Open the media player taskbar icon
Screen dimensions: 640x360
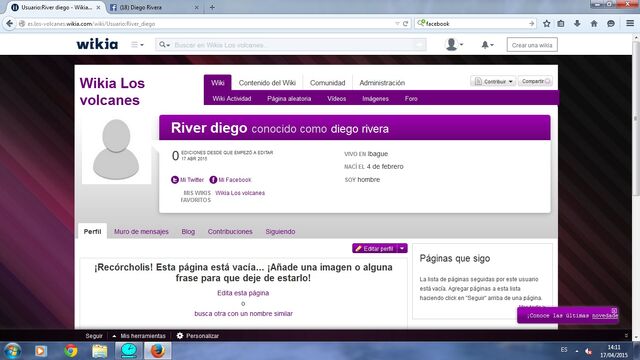coord(40,351)
